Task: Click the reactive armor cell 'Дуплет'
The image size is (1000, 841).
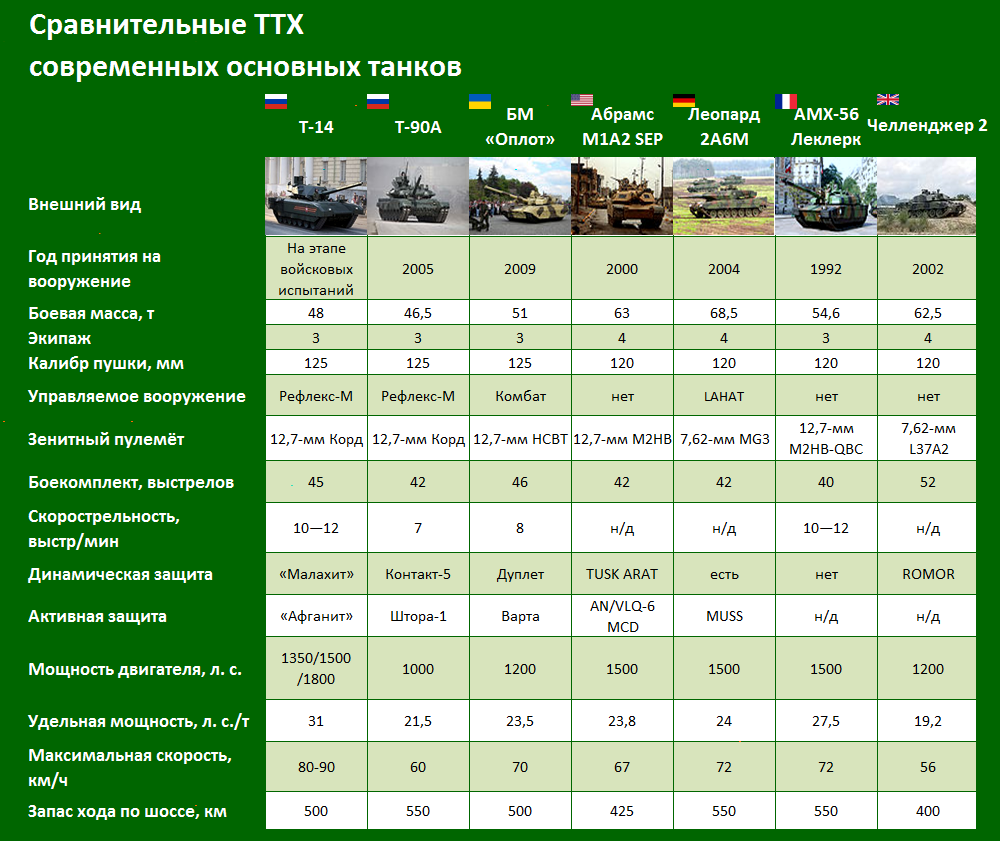Action: [520, 574]
